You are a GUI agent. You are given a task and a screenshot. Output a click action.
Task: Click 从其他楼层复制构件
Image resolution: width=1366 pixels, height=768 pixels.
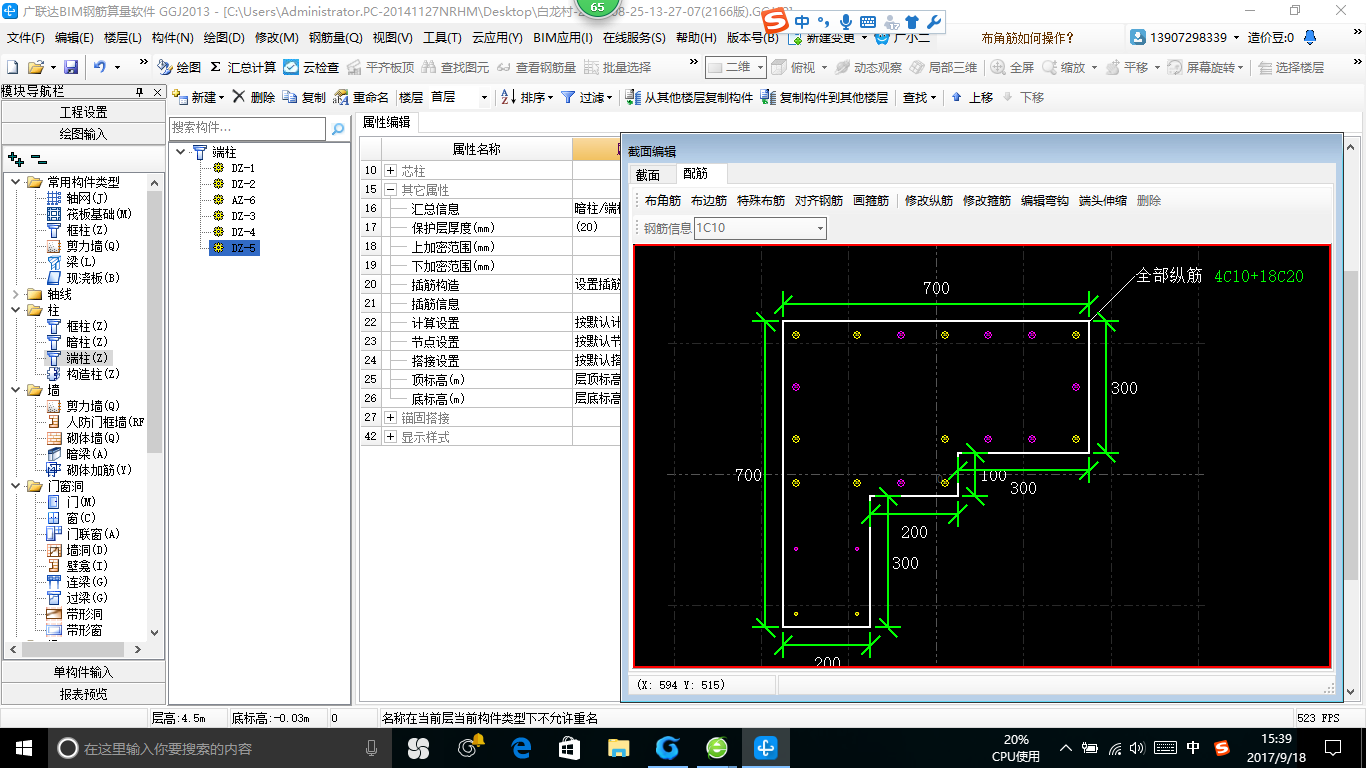coord(689,97)
